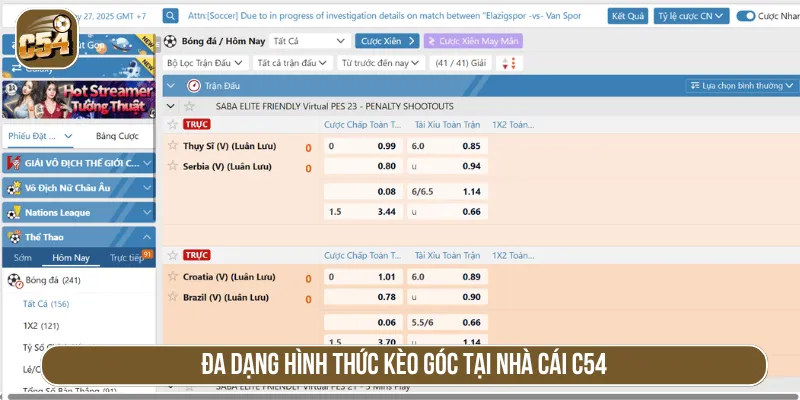Click Thụy Sĩ handicap odds 0.99
The height and width of the screenshot is (400, 800).
point(363,146)
